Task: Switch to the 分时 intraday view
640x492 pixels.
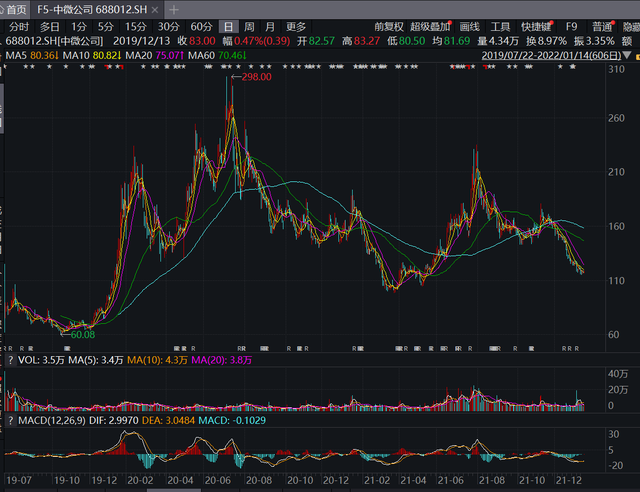Action: 19,27
